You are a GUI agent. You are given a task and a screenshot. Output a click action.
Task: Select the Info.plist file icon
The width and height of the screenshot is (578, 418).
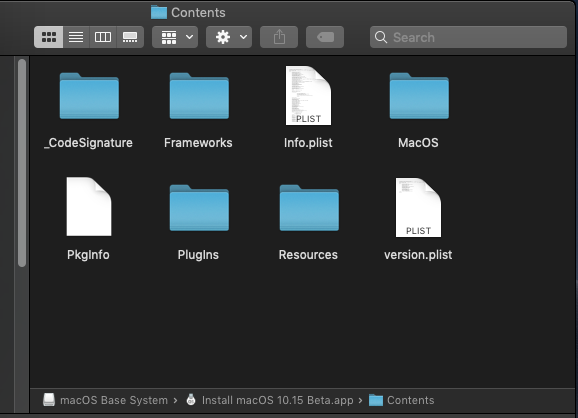tap(309, 95)
